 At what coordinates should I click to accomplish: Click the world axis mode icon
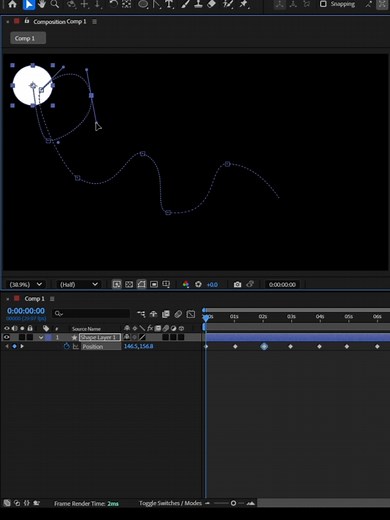(x=293, y=4)
